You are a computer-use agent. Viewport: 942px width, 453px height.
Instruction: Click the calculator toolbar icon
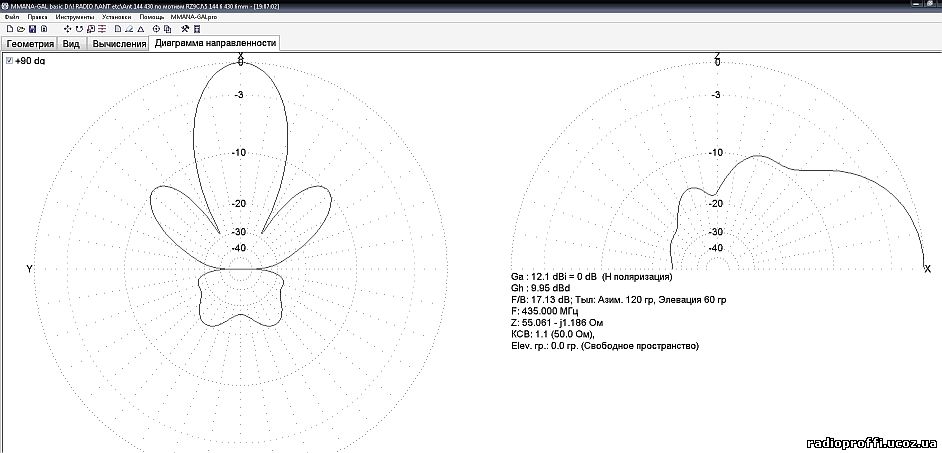(x=197, y=29)
